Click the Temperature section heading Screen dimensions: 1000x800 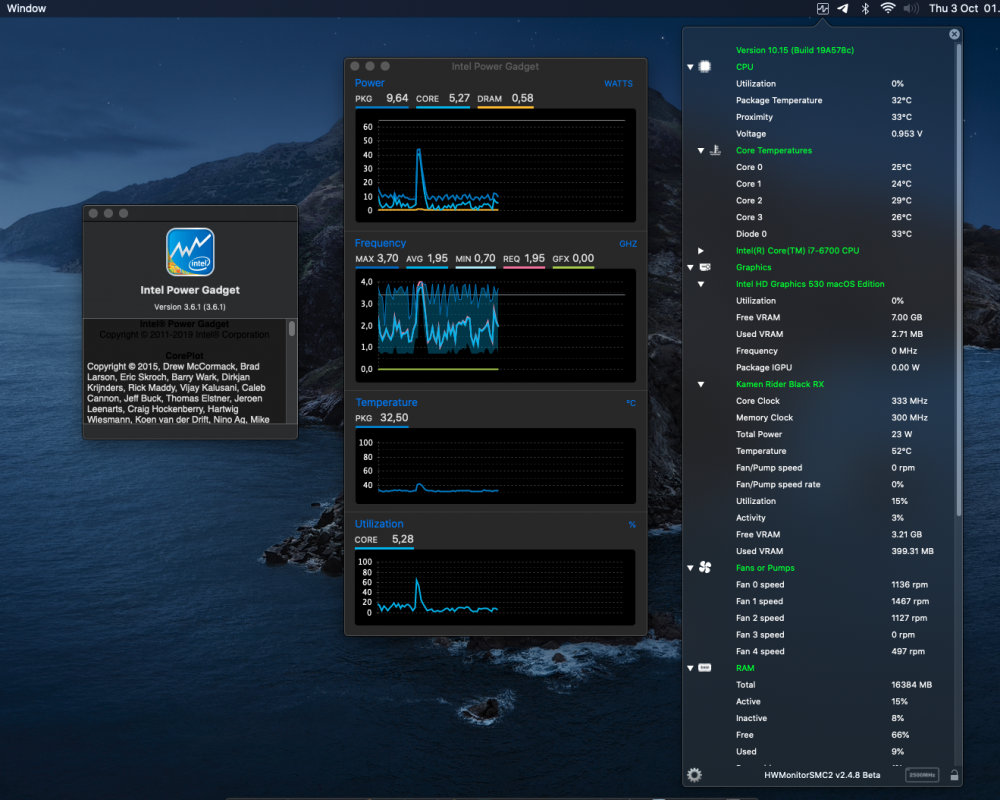pos(386,403)
